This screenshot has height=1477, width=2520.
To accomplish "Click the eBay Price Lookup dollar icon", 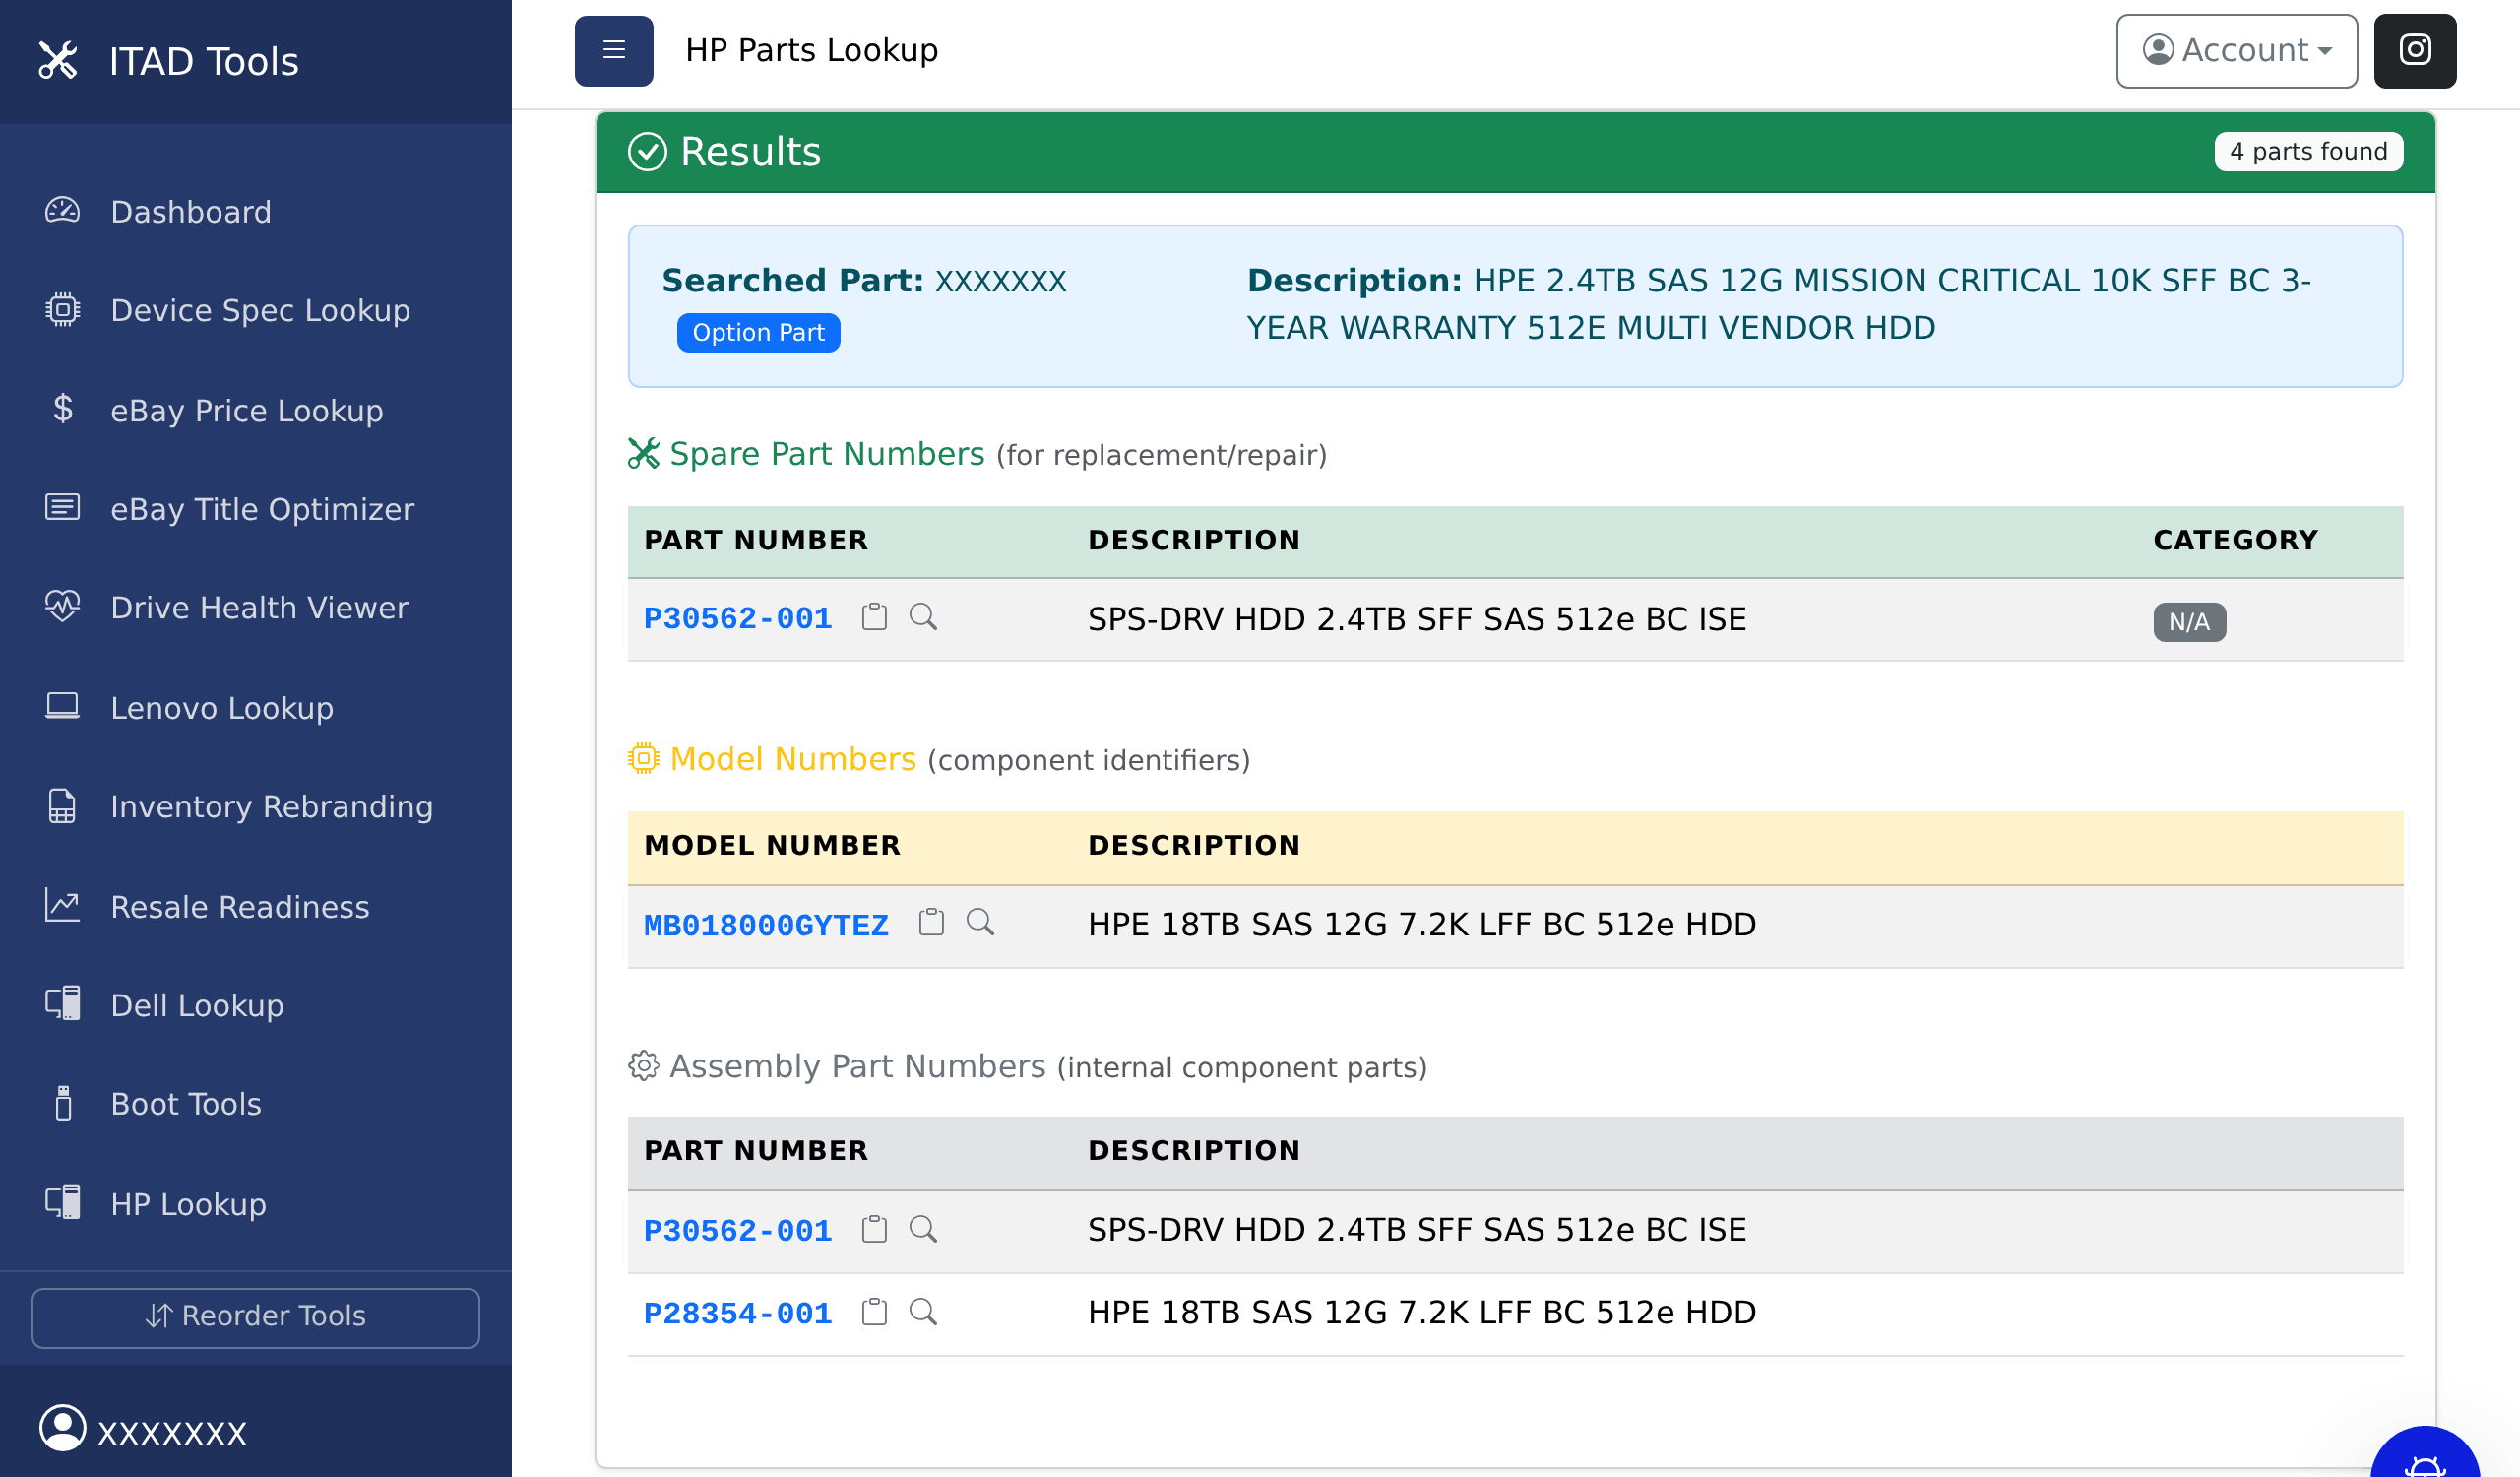I will (x=62, y=409).
